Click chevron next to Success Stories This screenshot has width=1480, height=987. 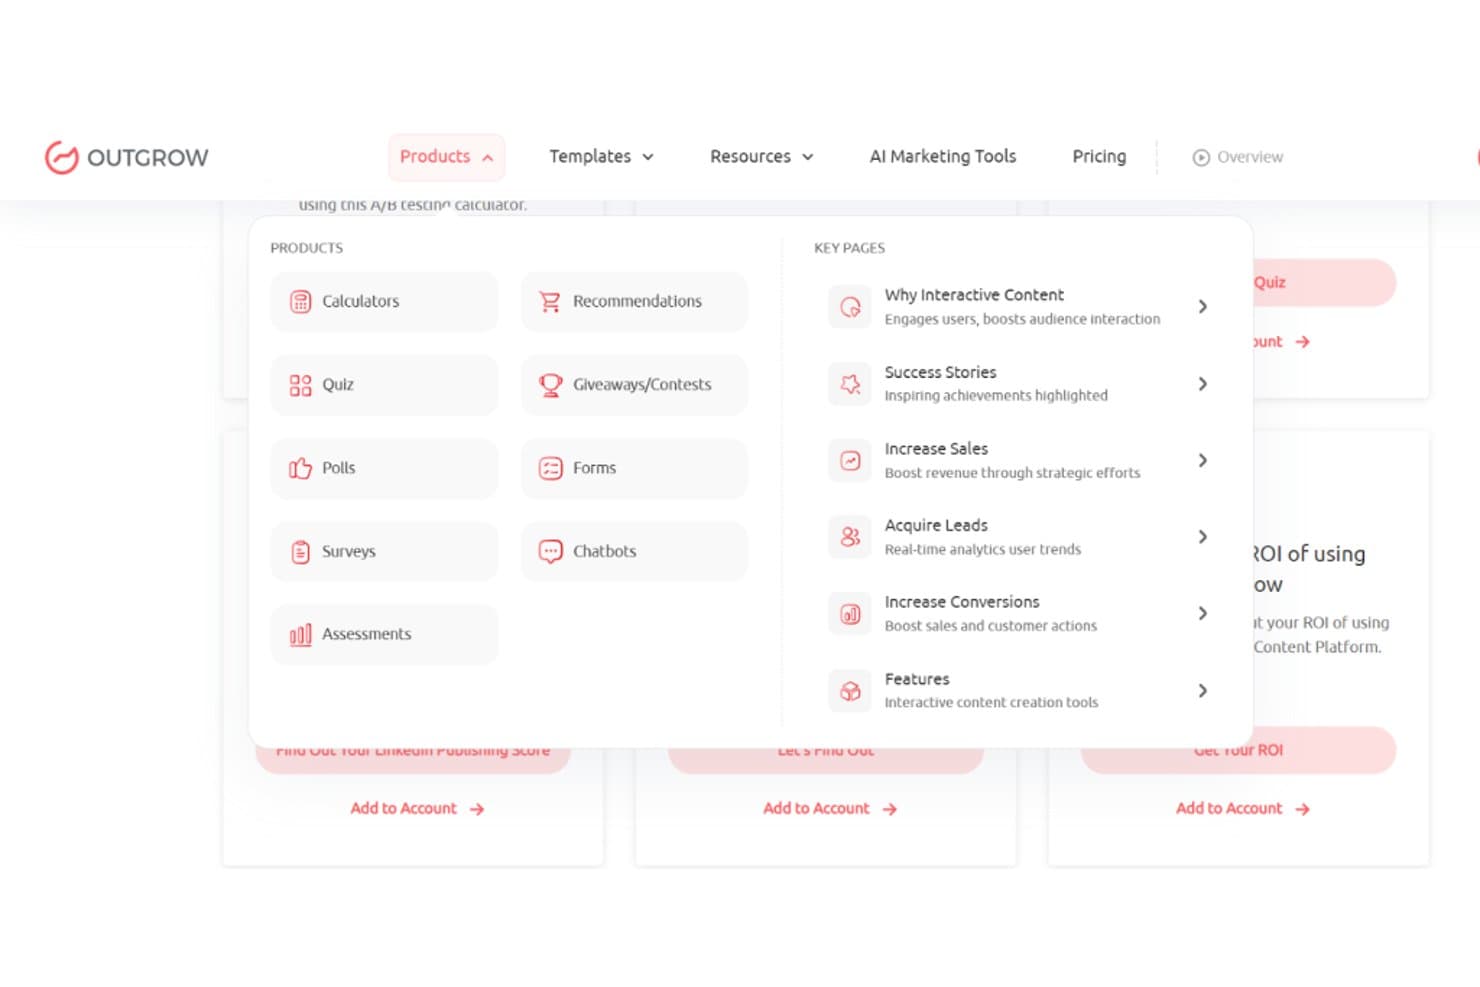1203,384
